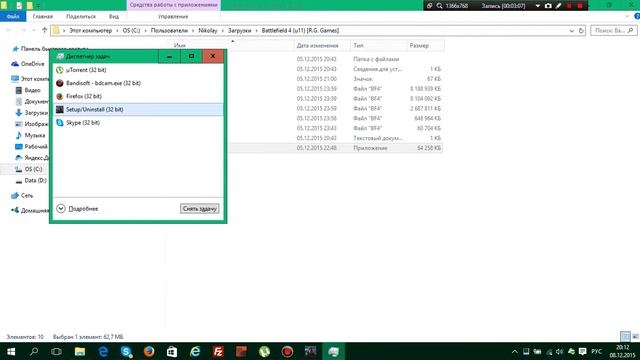Open Музыка folder in navigation pane
The width and height of the screenshot is (640, 360).
pyautogui.click(x=30, y=135)
